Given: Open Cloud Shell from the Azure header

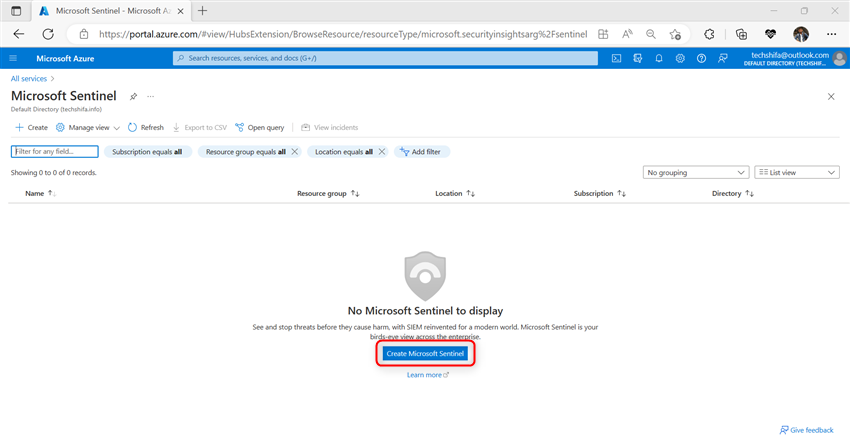Looking at the screenshot, I should [x=616, y=58].
